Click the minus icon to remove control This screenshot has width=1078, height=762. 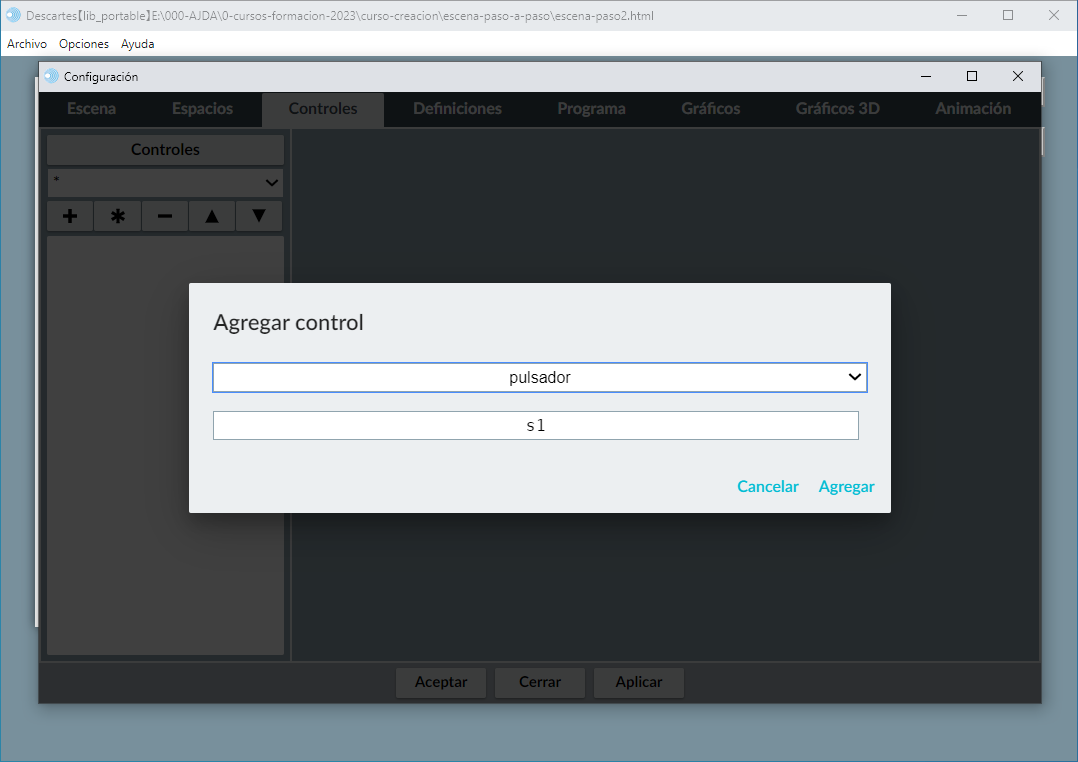pos(165,216)
